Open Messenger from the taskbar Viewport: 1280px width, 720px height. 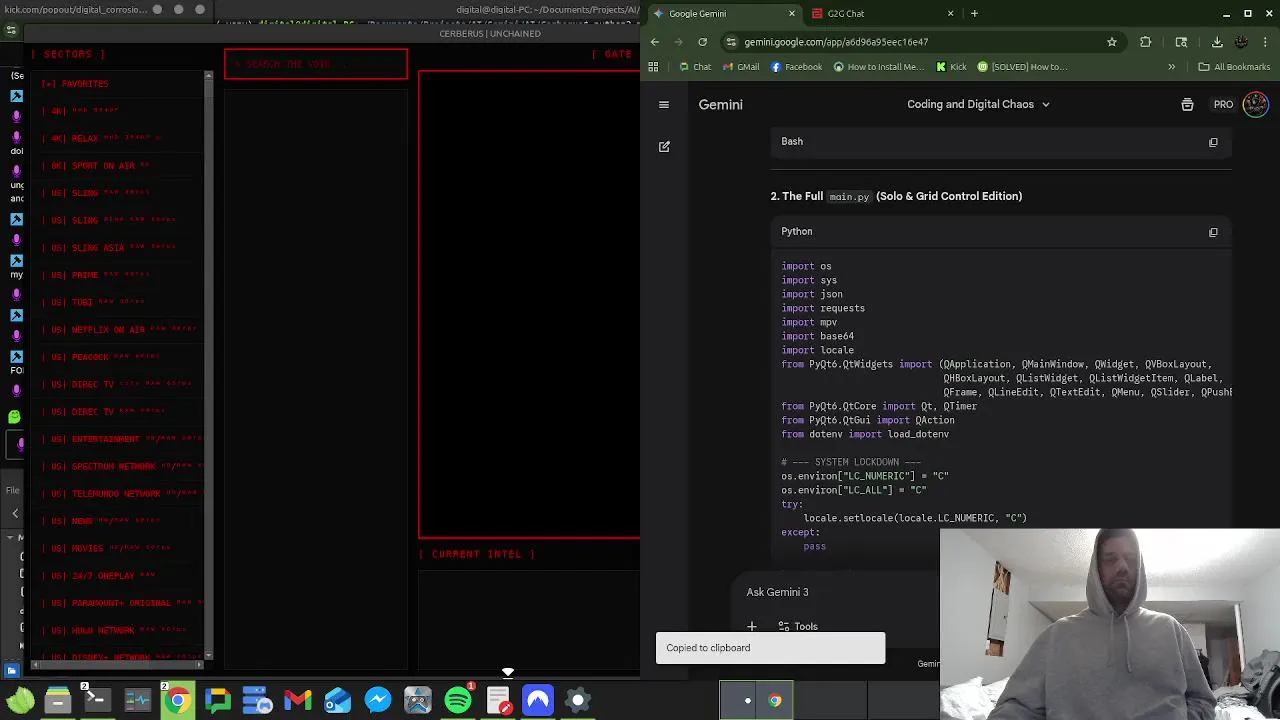point(378,700)
